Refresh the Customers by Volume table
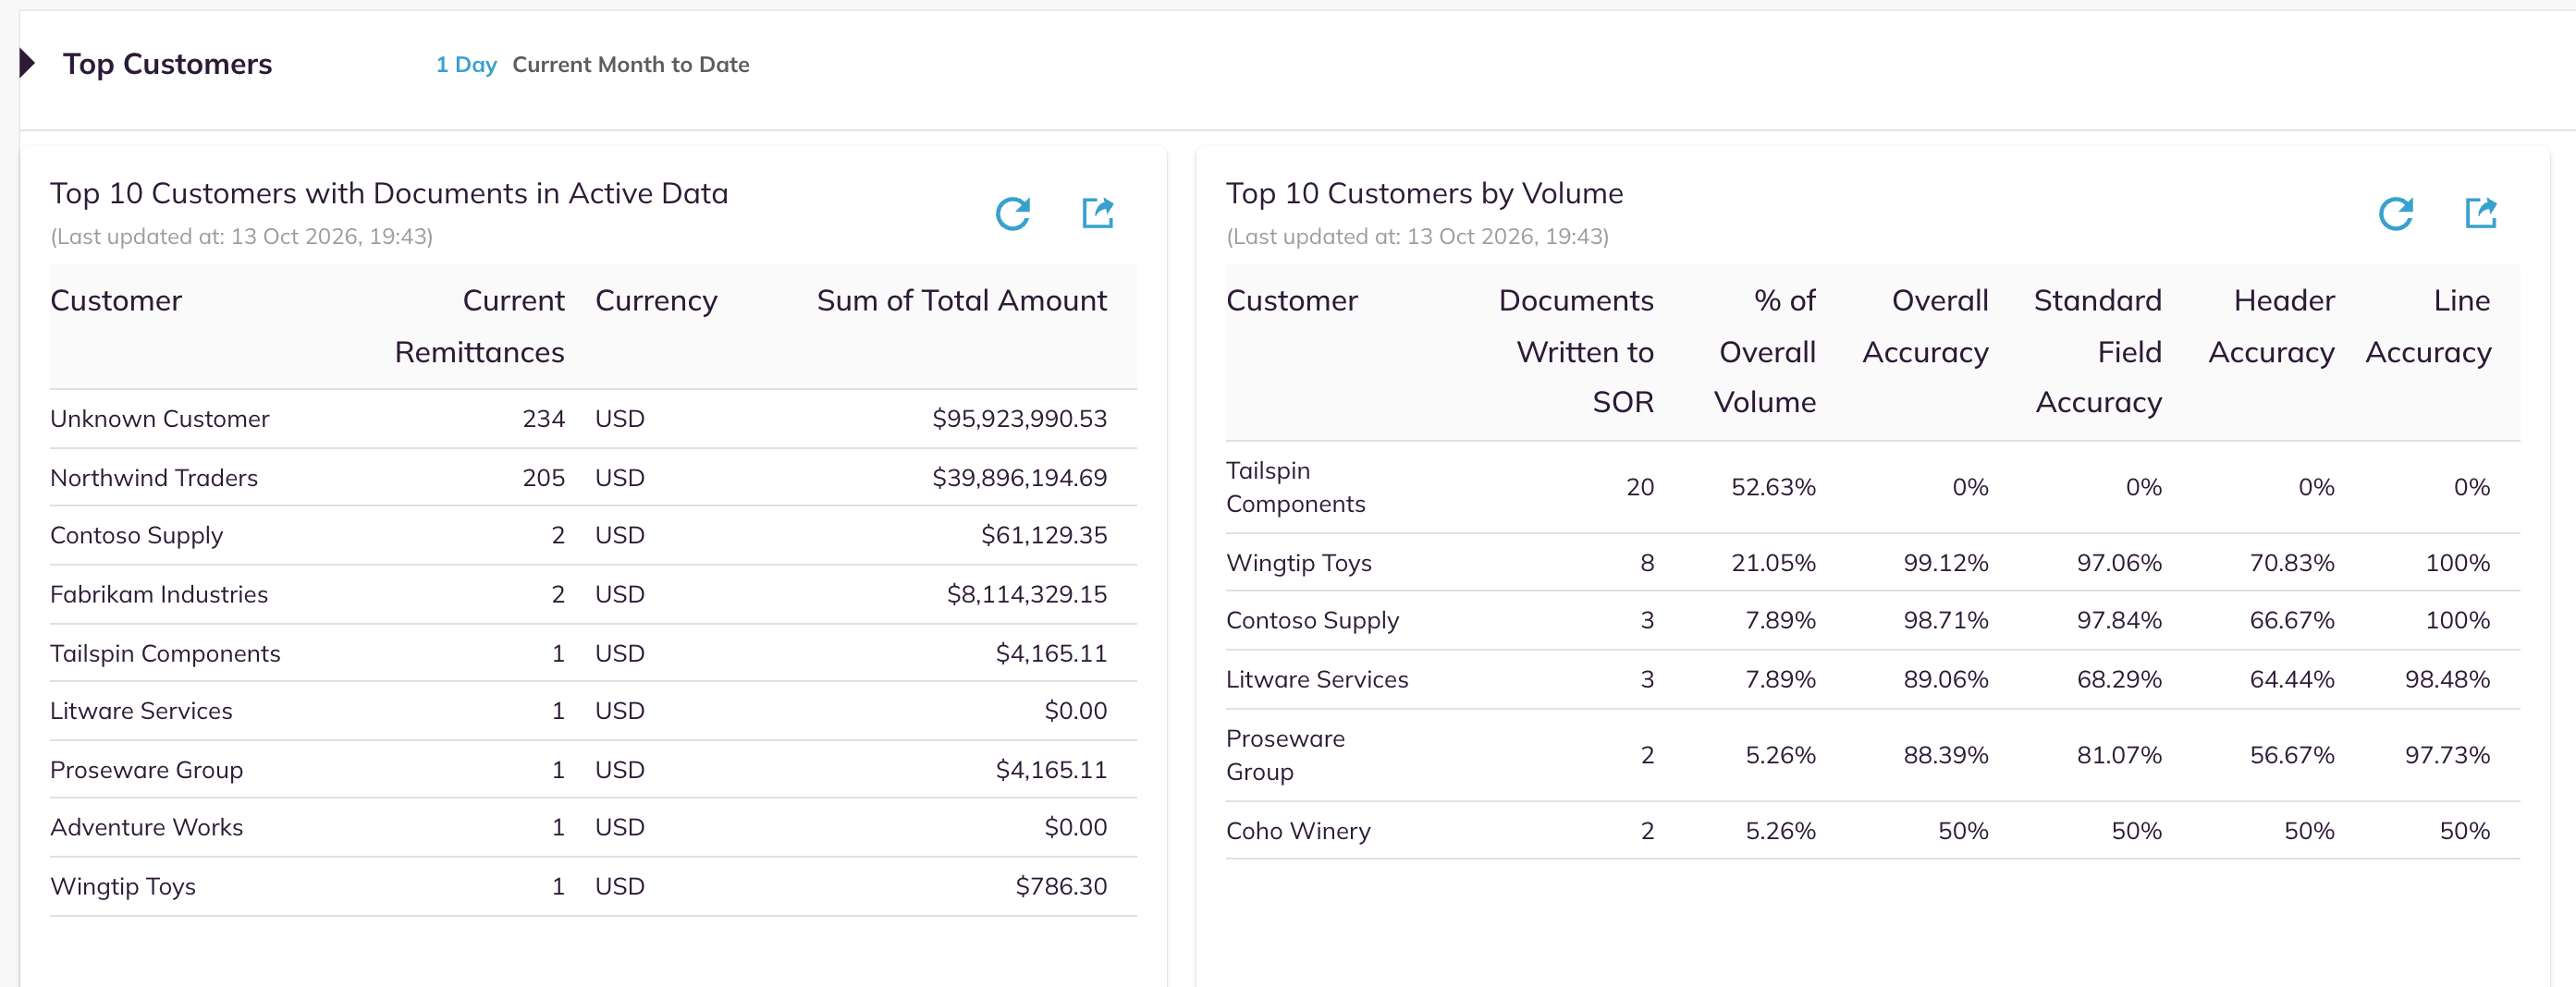 click(2395, 214)
